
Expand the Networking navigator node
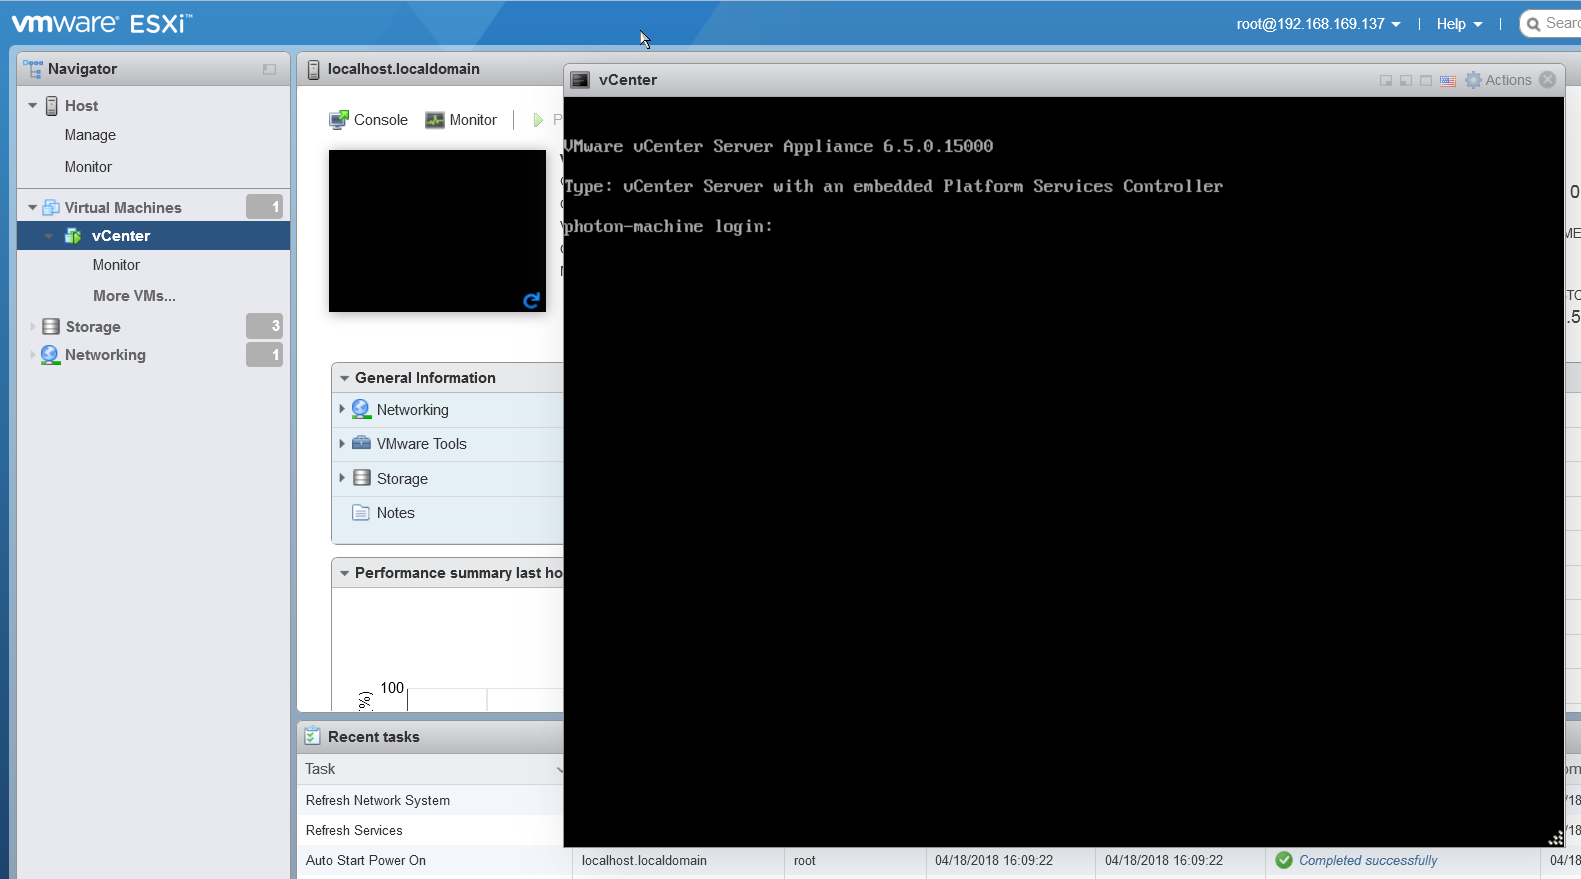tap(33, 355)
